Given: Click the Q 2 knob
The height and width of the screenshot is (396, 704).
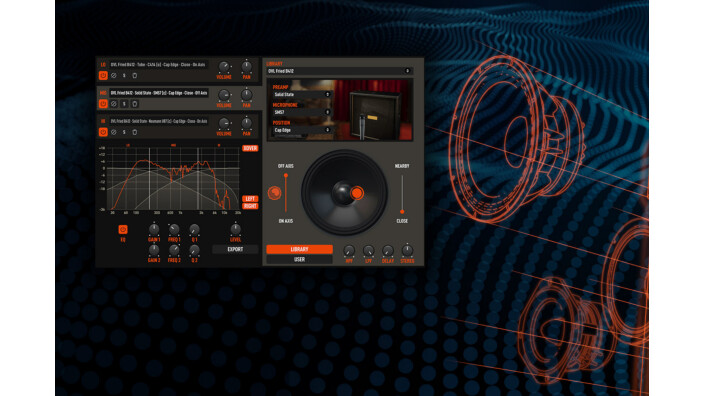Looking at the screenshot, I should (x=194, y=250).
